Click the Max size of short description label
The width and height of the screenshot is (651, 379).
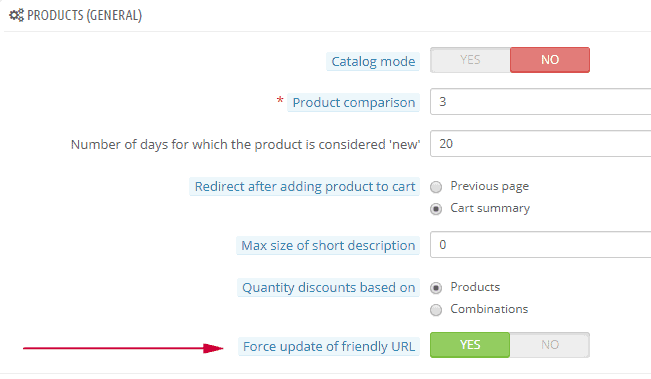pyautogui.click(x=328, y=246)
